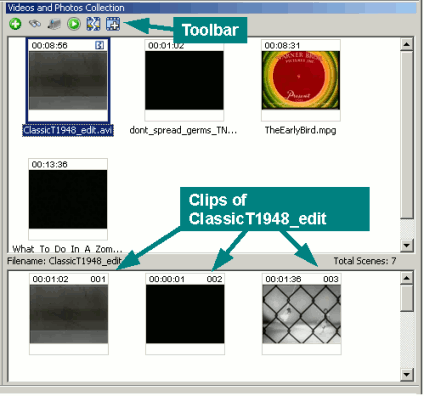Select black clip 002 in scenes pane
The width and height of the screenshot is (424, 396).
click(x=185, y=314)
